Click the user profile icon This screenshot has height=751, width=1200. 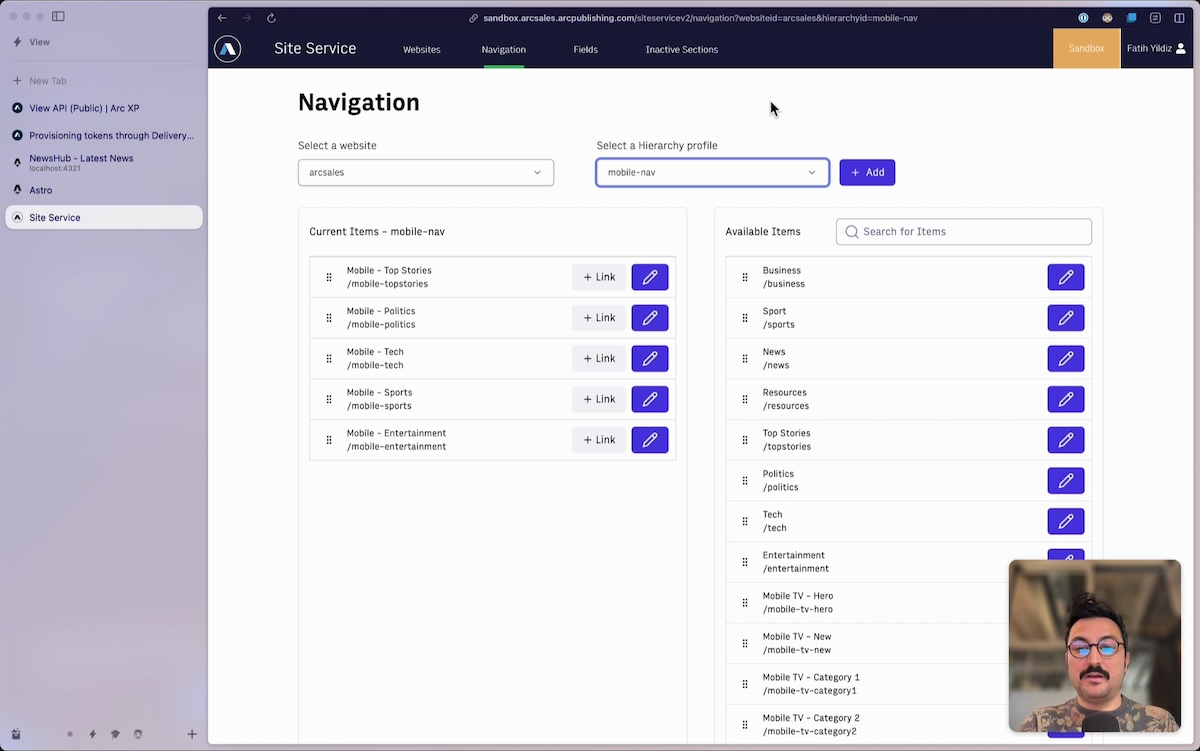click(1181, 48)
